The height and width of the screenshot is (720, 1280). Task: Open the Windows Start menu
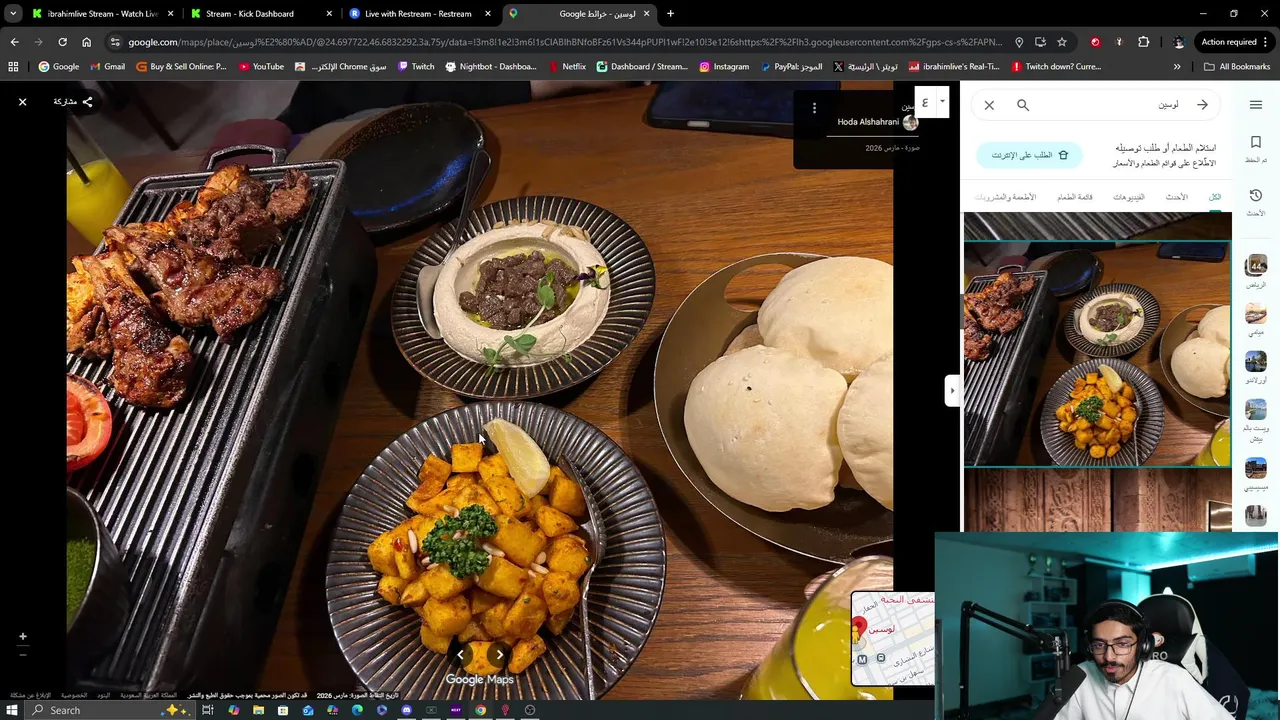point(12,710)
